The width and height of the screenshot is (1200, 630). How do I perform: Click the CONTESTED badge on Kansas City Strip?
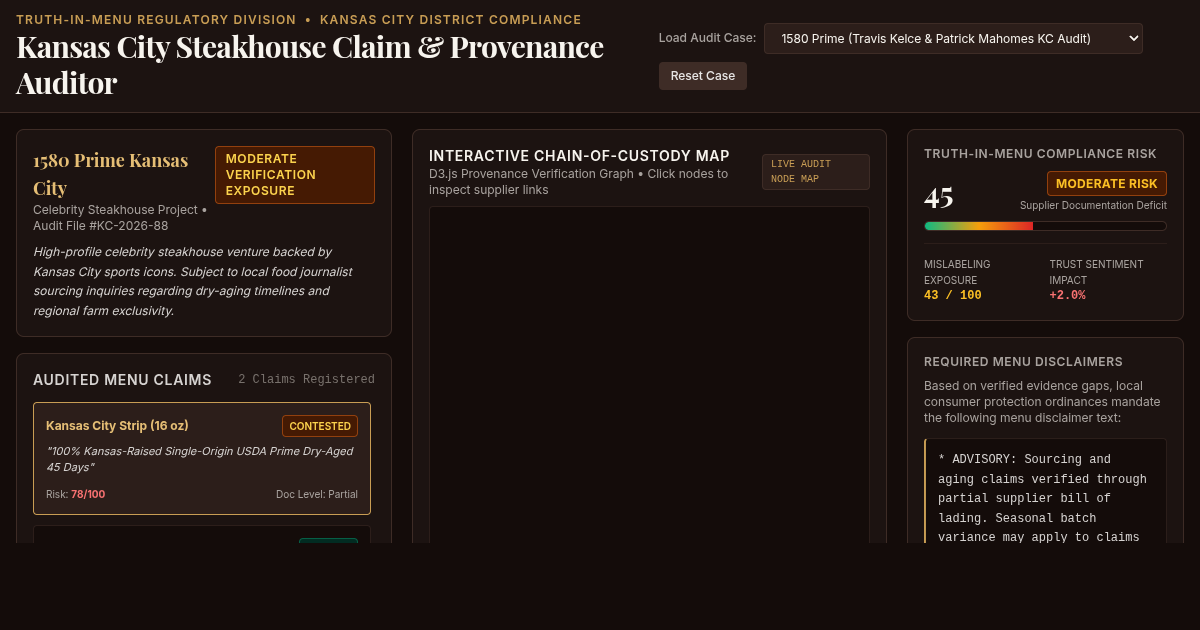320,426
